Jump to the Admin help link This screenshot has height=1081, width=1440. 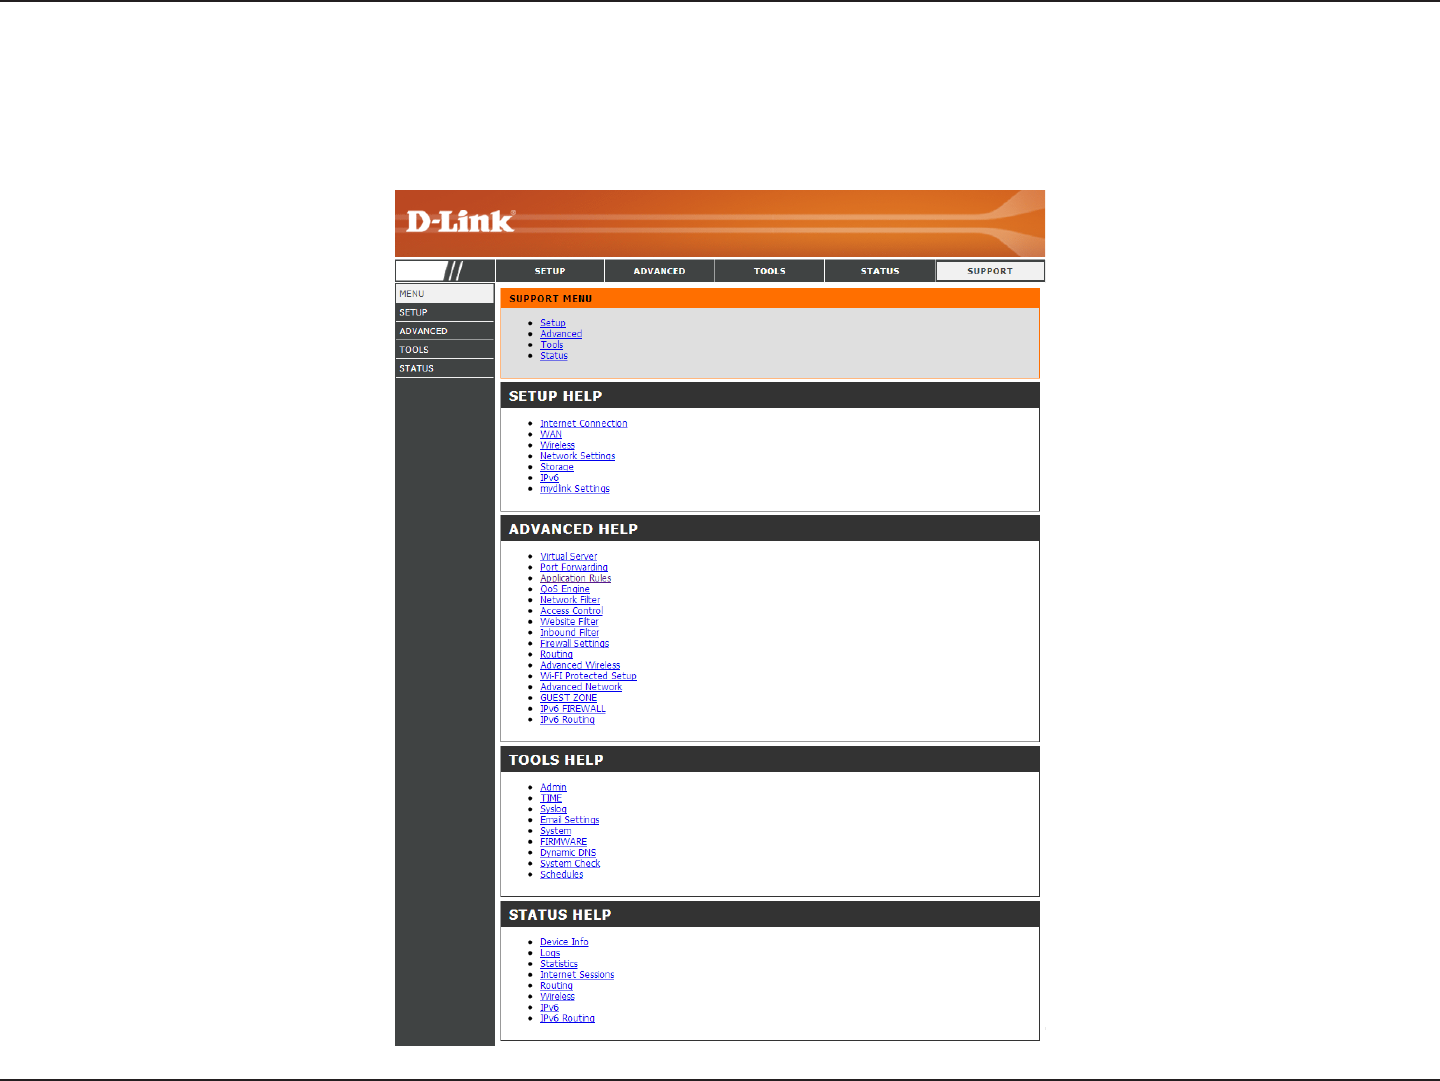[x=554, y=788]
